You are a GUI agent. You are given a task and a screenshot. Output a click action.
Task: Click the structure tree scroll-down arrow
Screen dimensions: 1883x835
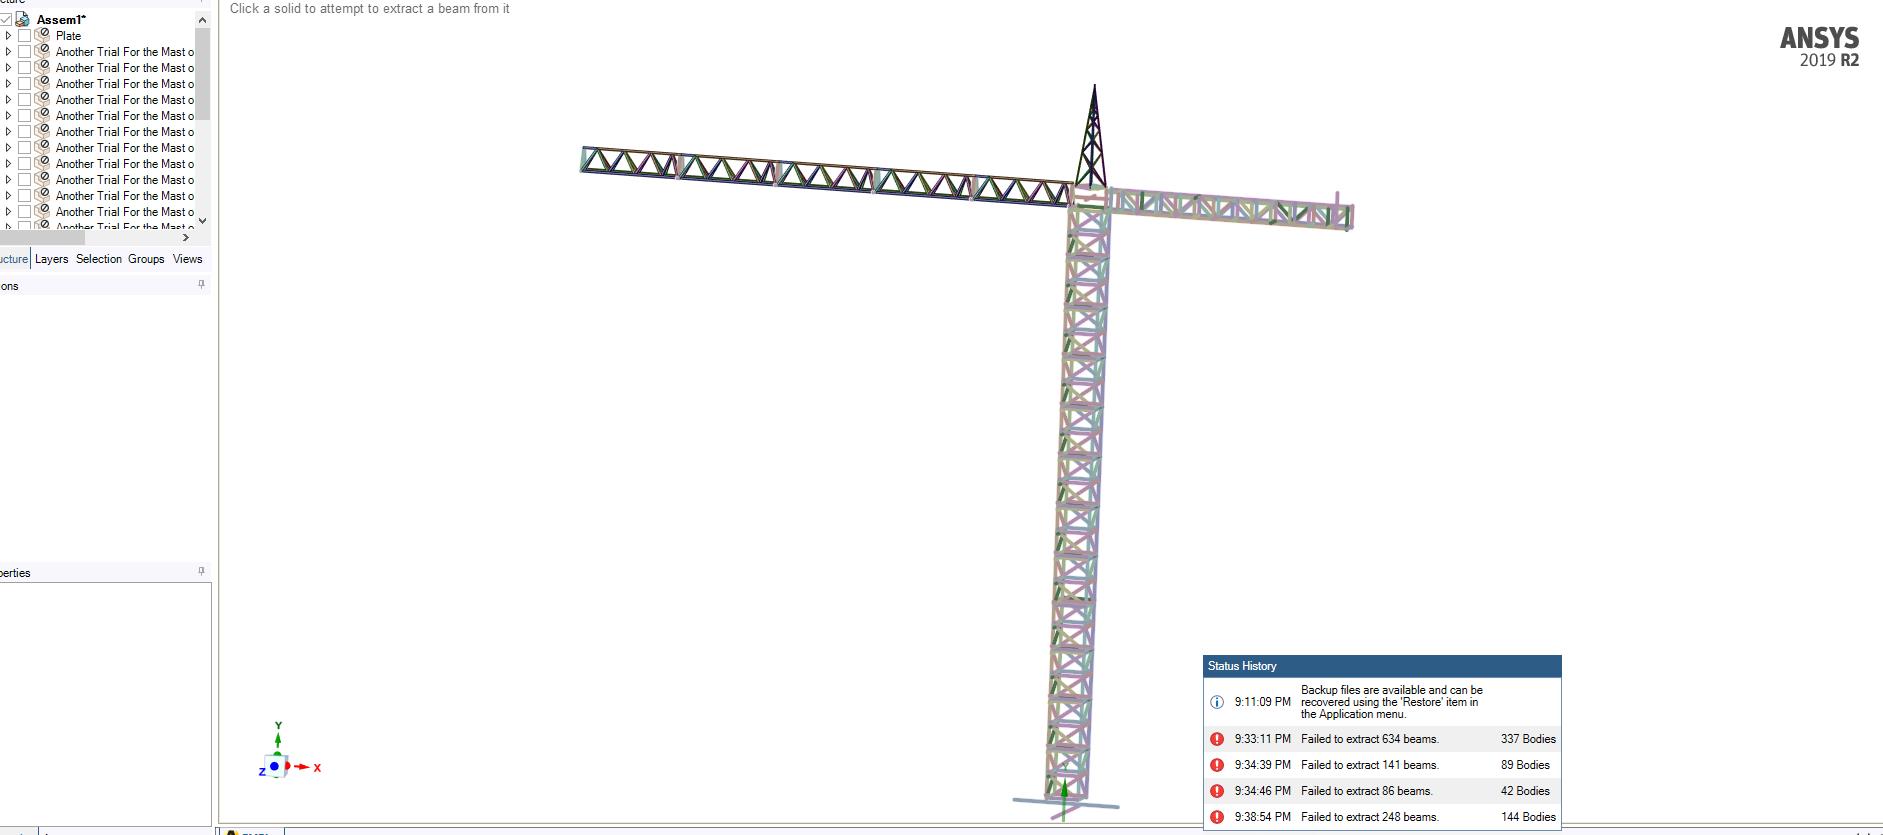point(202,220)
